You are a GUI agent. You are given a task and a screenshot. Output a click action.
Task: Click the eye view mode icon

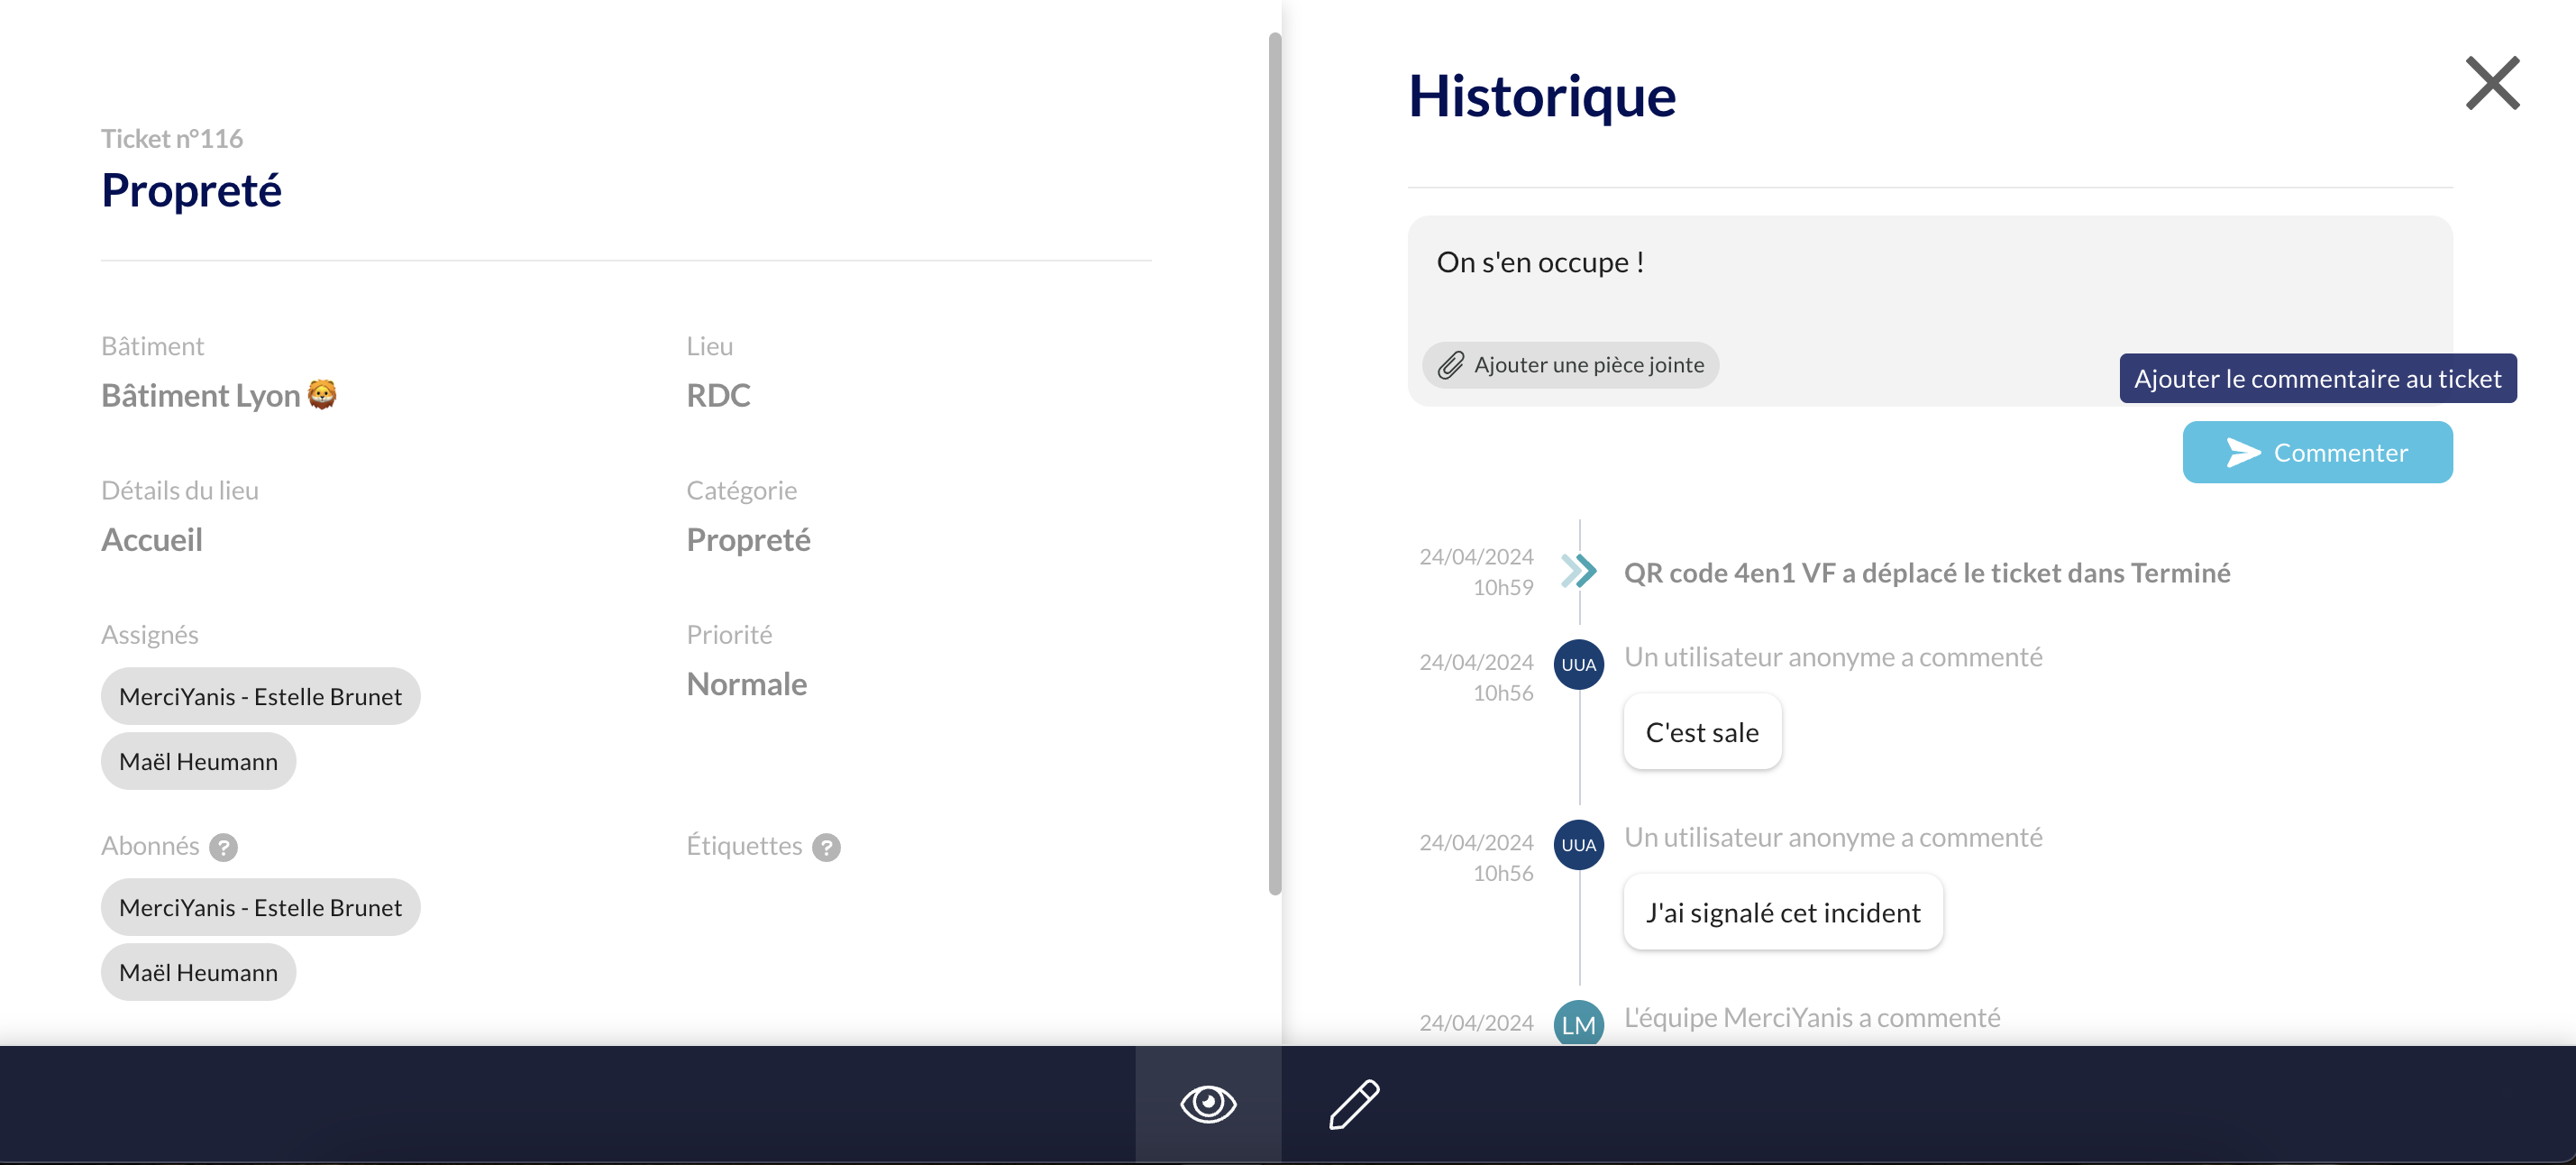click(1207, 1104)
